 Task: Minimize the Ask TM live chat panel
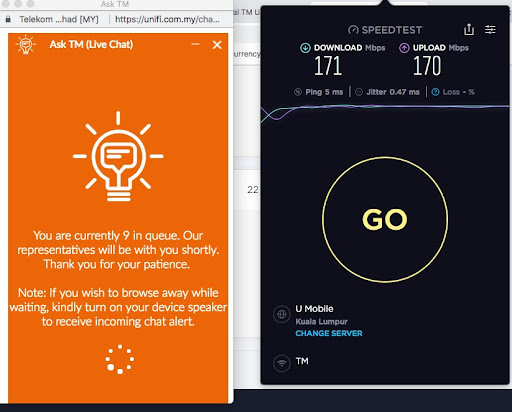pyautogui.click(x=195, y=44)
